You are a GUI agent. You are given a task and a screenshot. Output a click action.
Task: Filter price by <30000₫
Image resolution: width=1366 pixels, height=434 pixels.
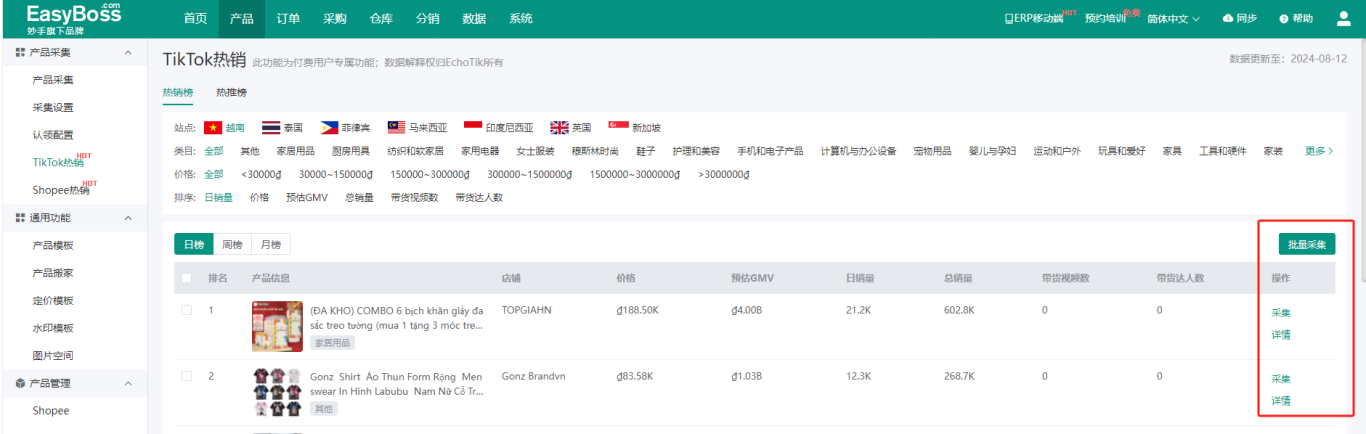point(262,174)
